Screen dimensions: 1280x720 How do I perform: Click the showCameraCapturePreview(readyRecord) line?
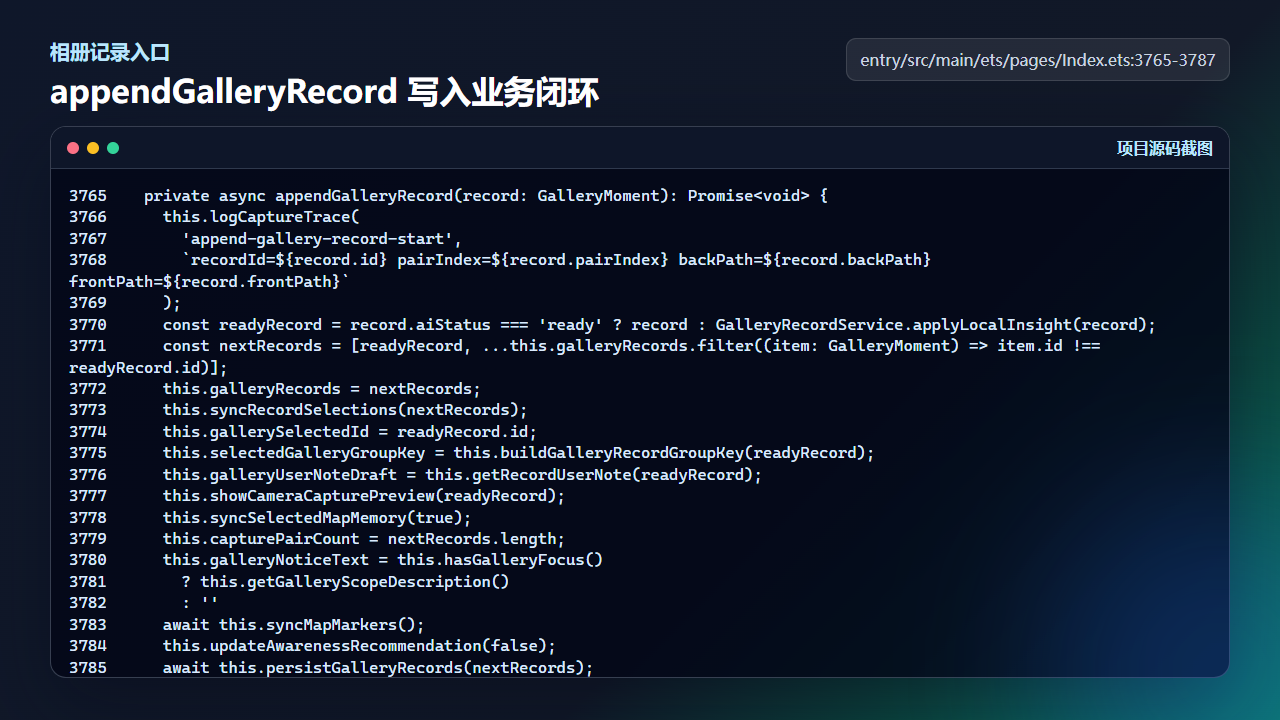364,496
